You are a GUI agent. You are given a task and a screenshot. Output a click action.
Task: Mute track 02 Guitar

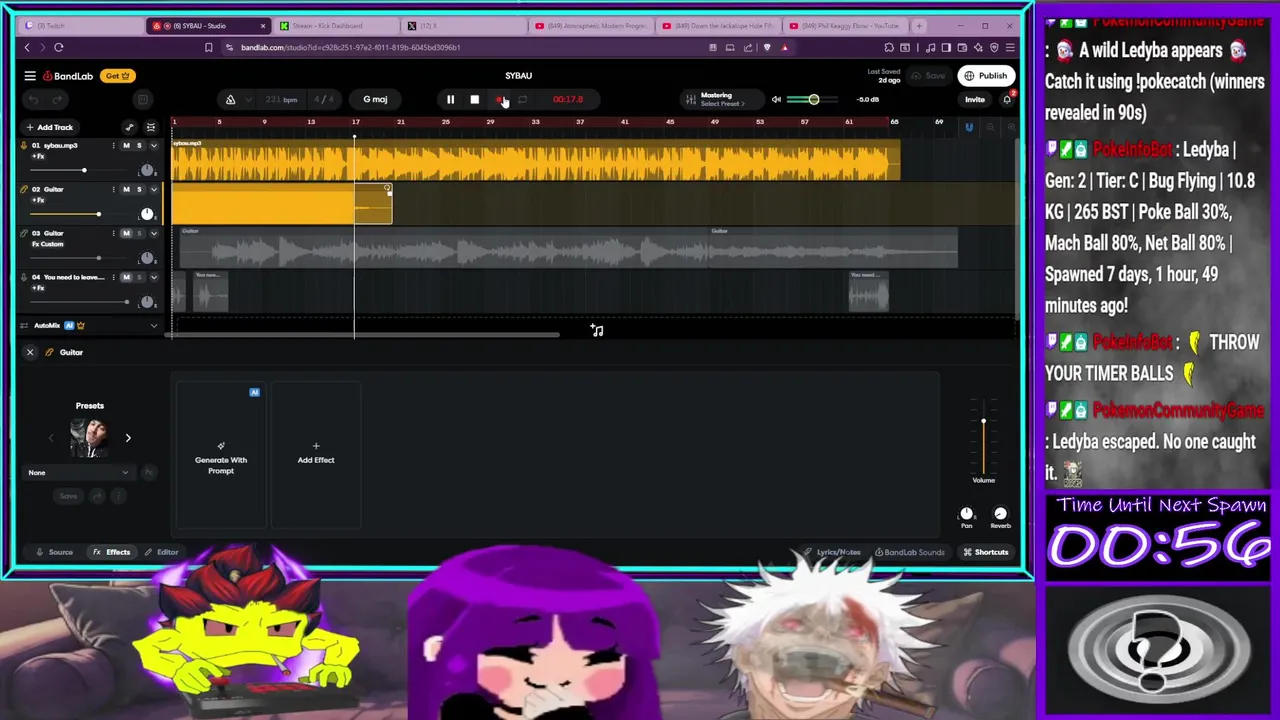[x=126, y=190]
